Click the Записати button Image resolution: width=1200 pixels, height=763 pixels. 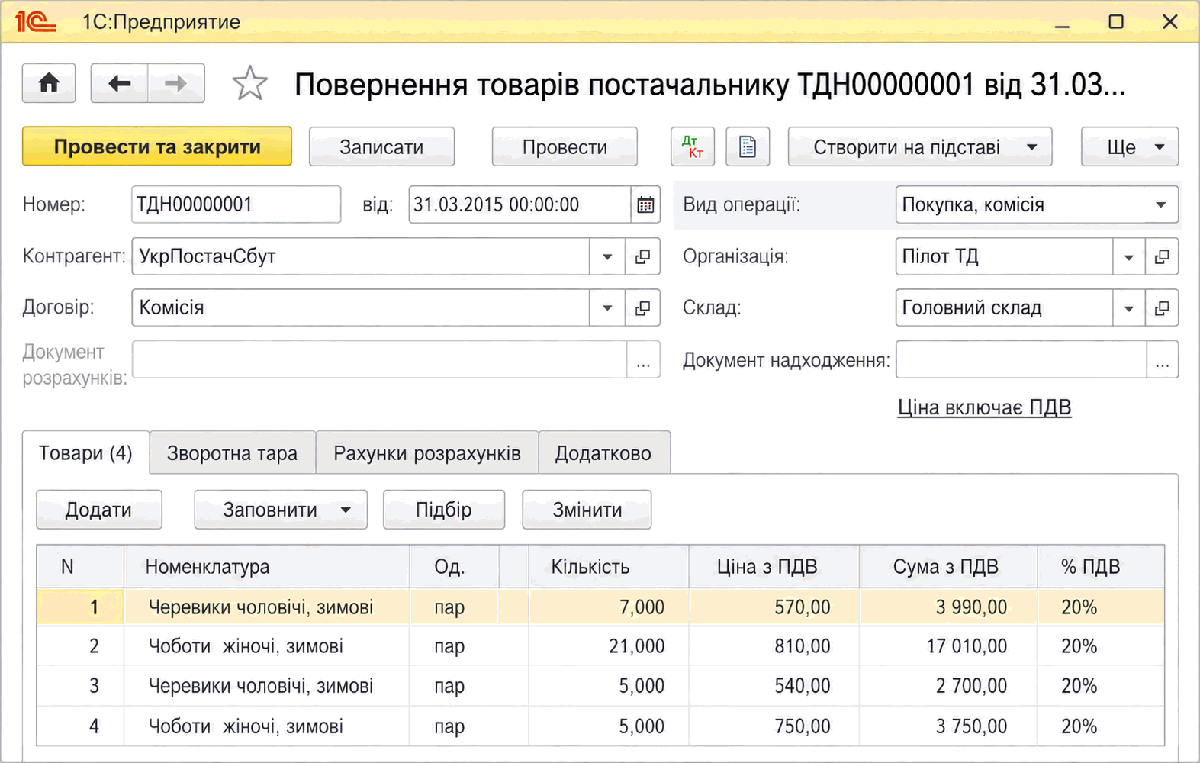click(381, 147)
